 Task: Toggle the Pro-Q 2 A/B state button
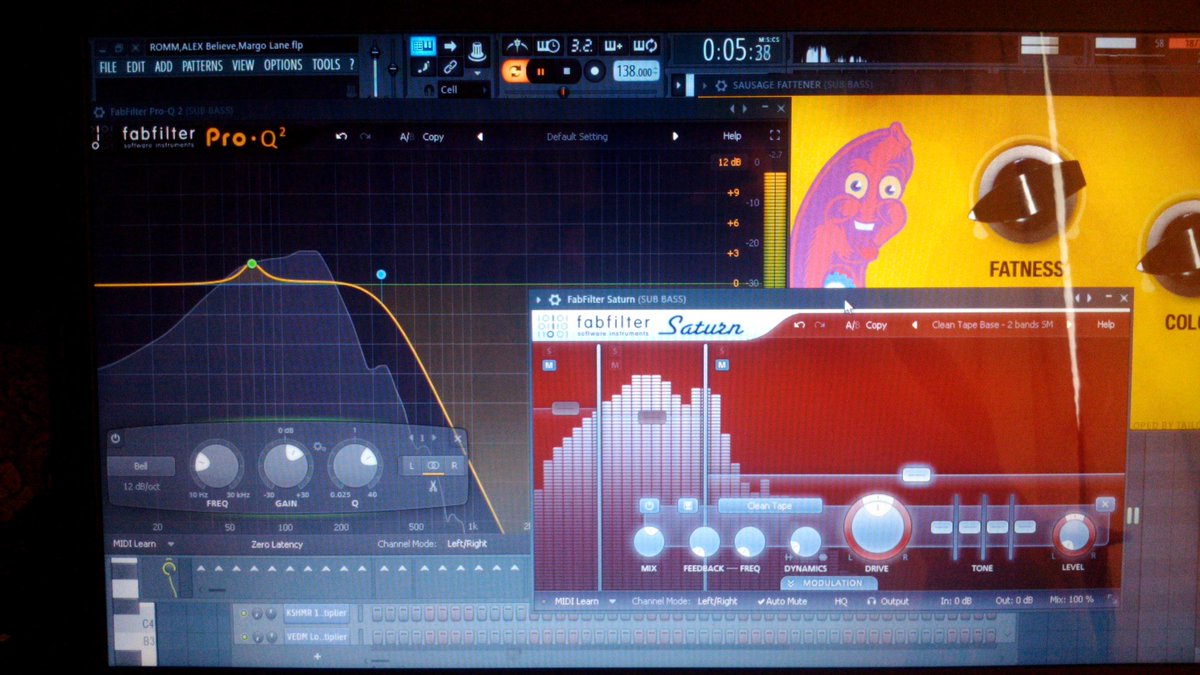point(406,137)
